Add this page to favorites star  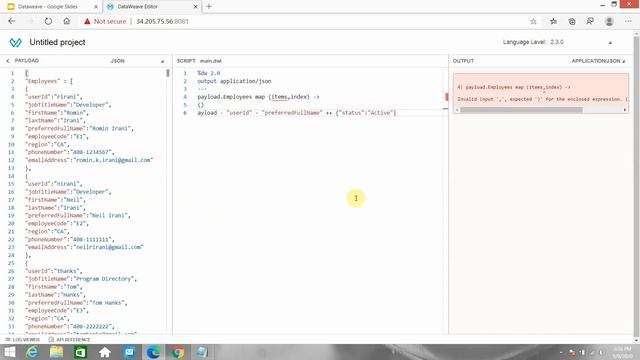pos(533,22)
